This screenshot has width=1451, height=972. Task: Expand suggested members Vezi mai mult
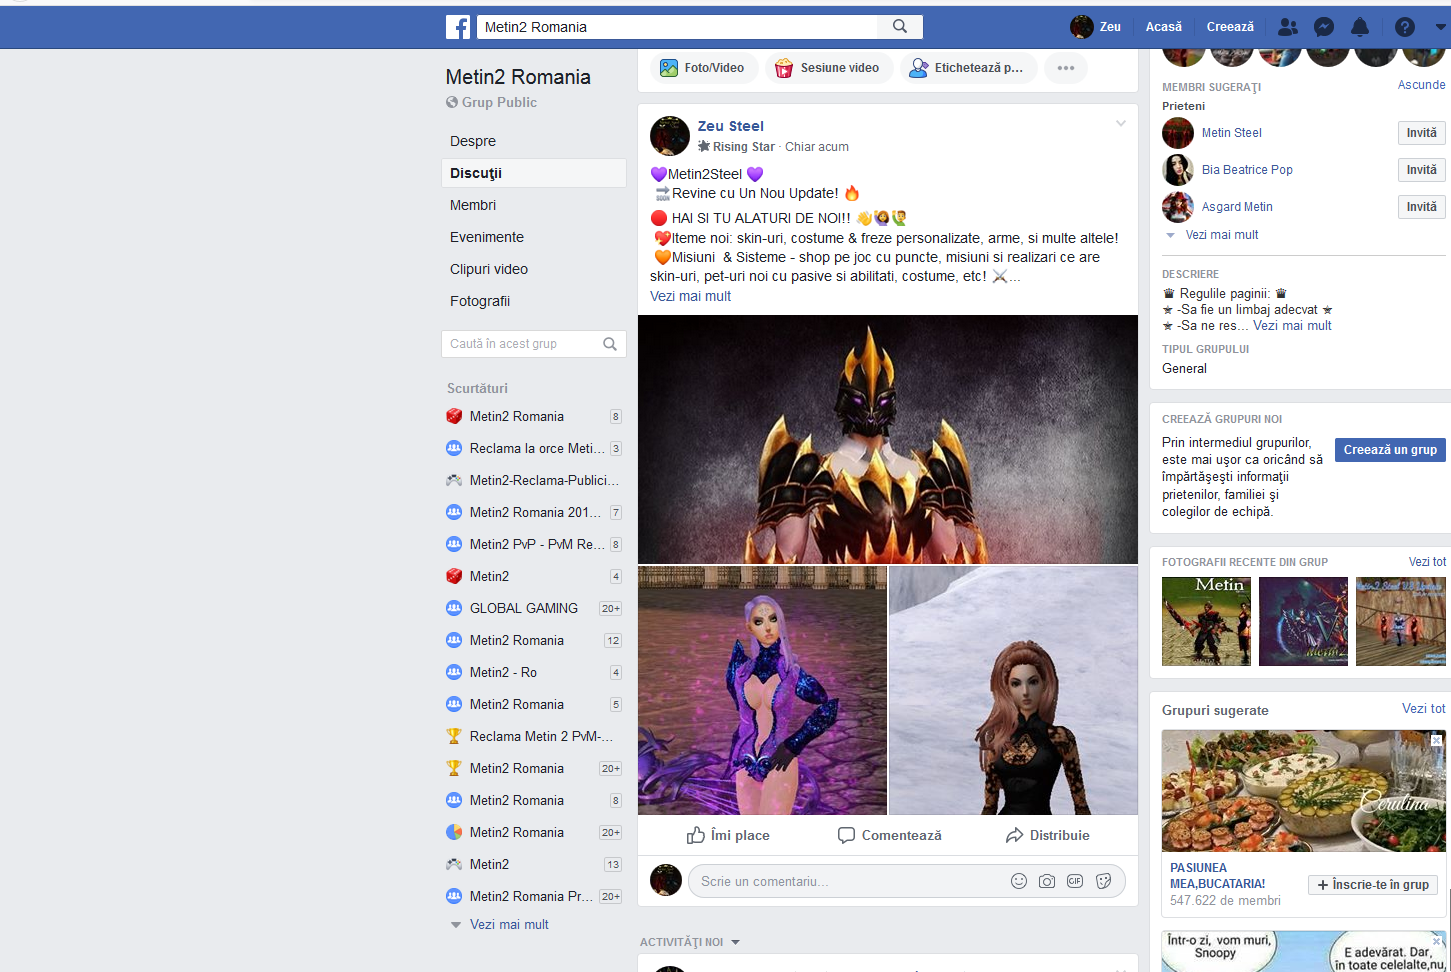click(x=1222, y=235)
